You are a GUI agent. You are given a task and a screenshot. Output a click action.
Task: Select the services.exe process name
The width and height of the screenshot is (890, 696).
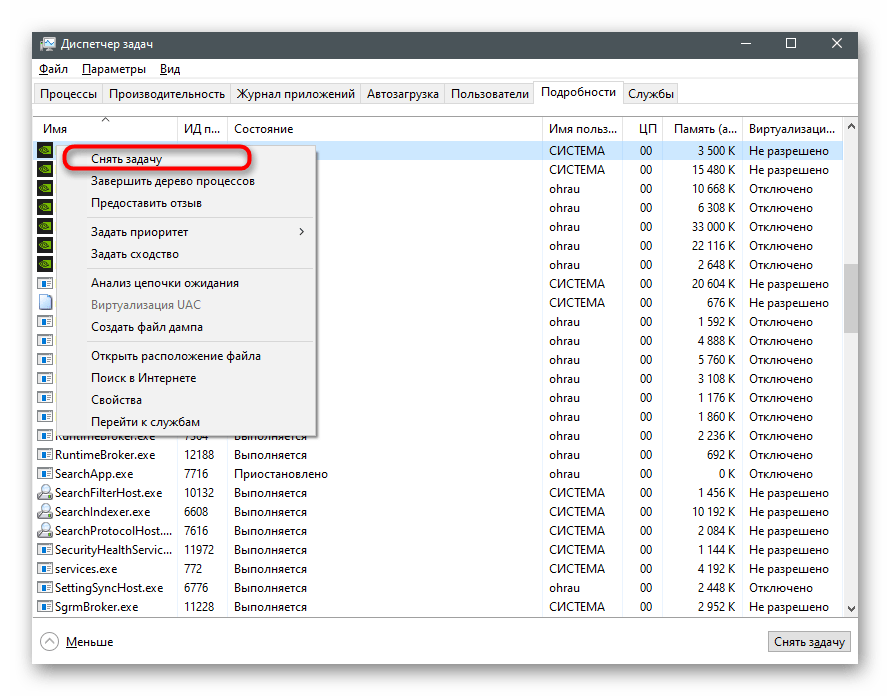86,569
